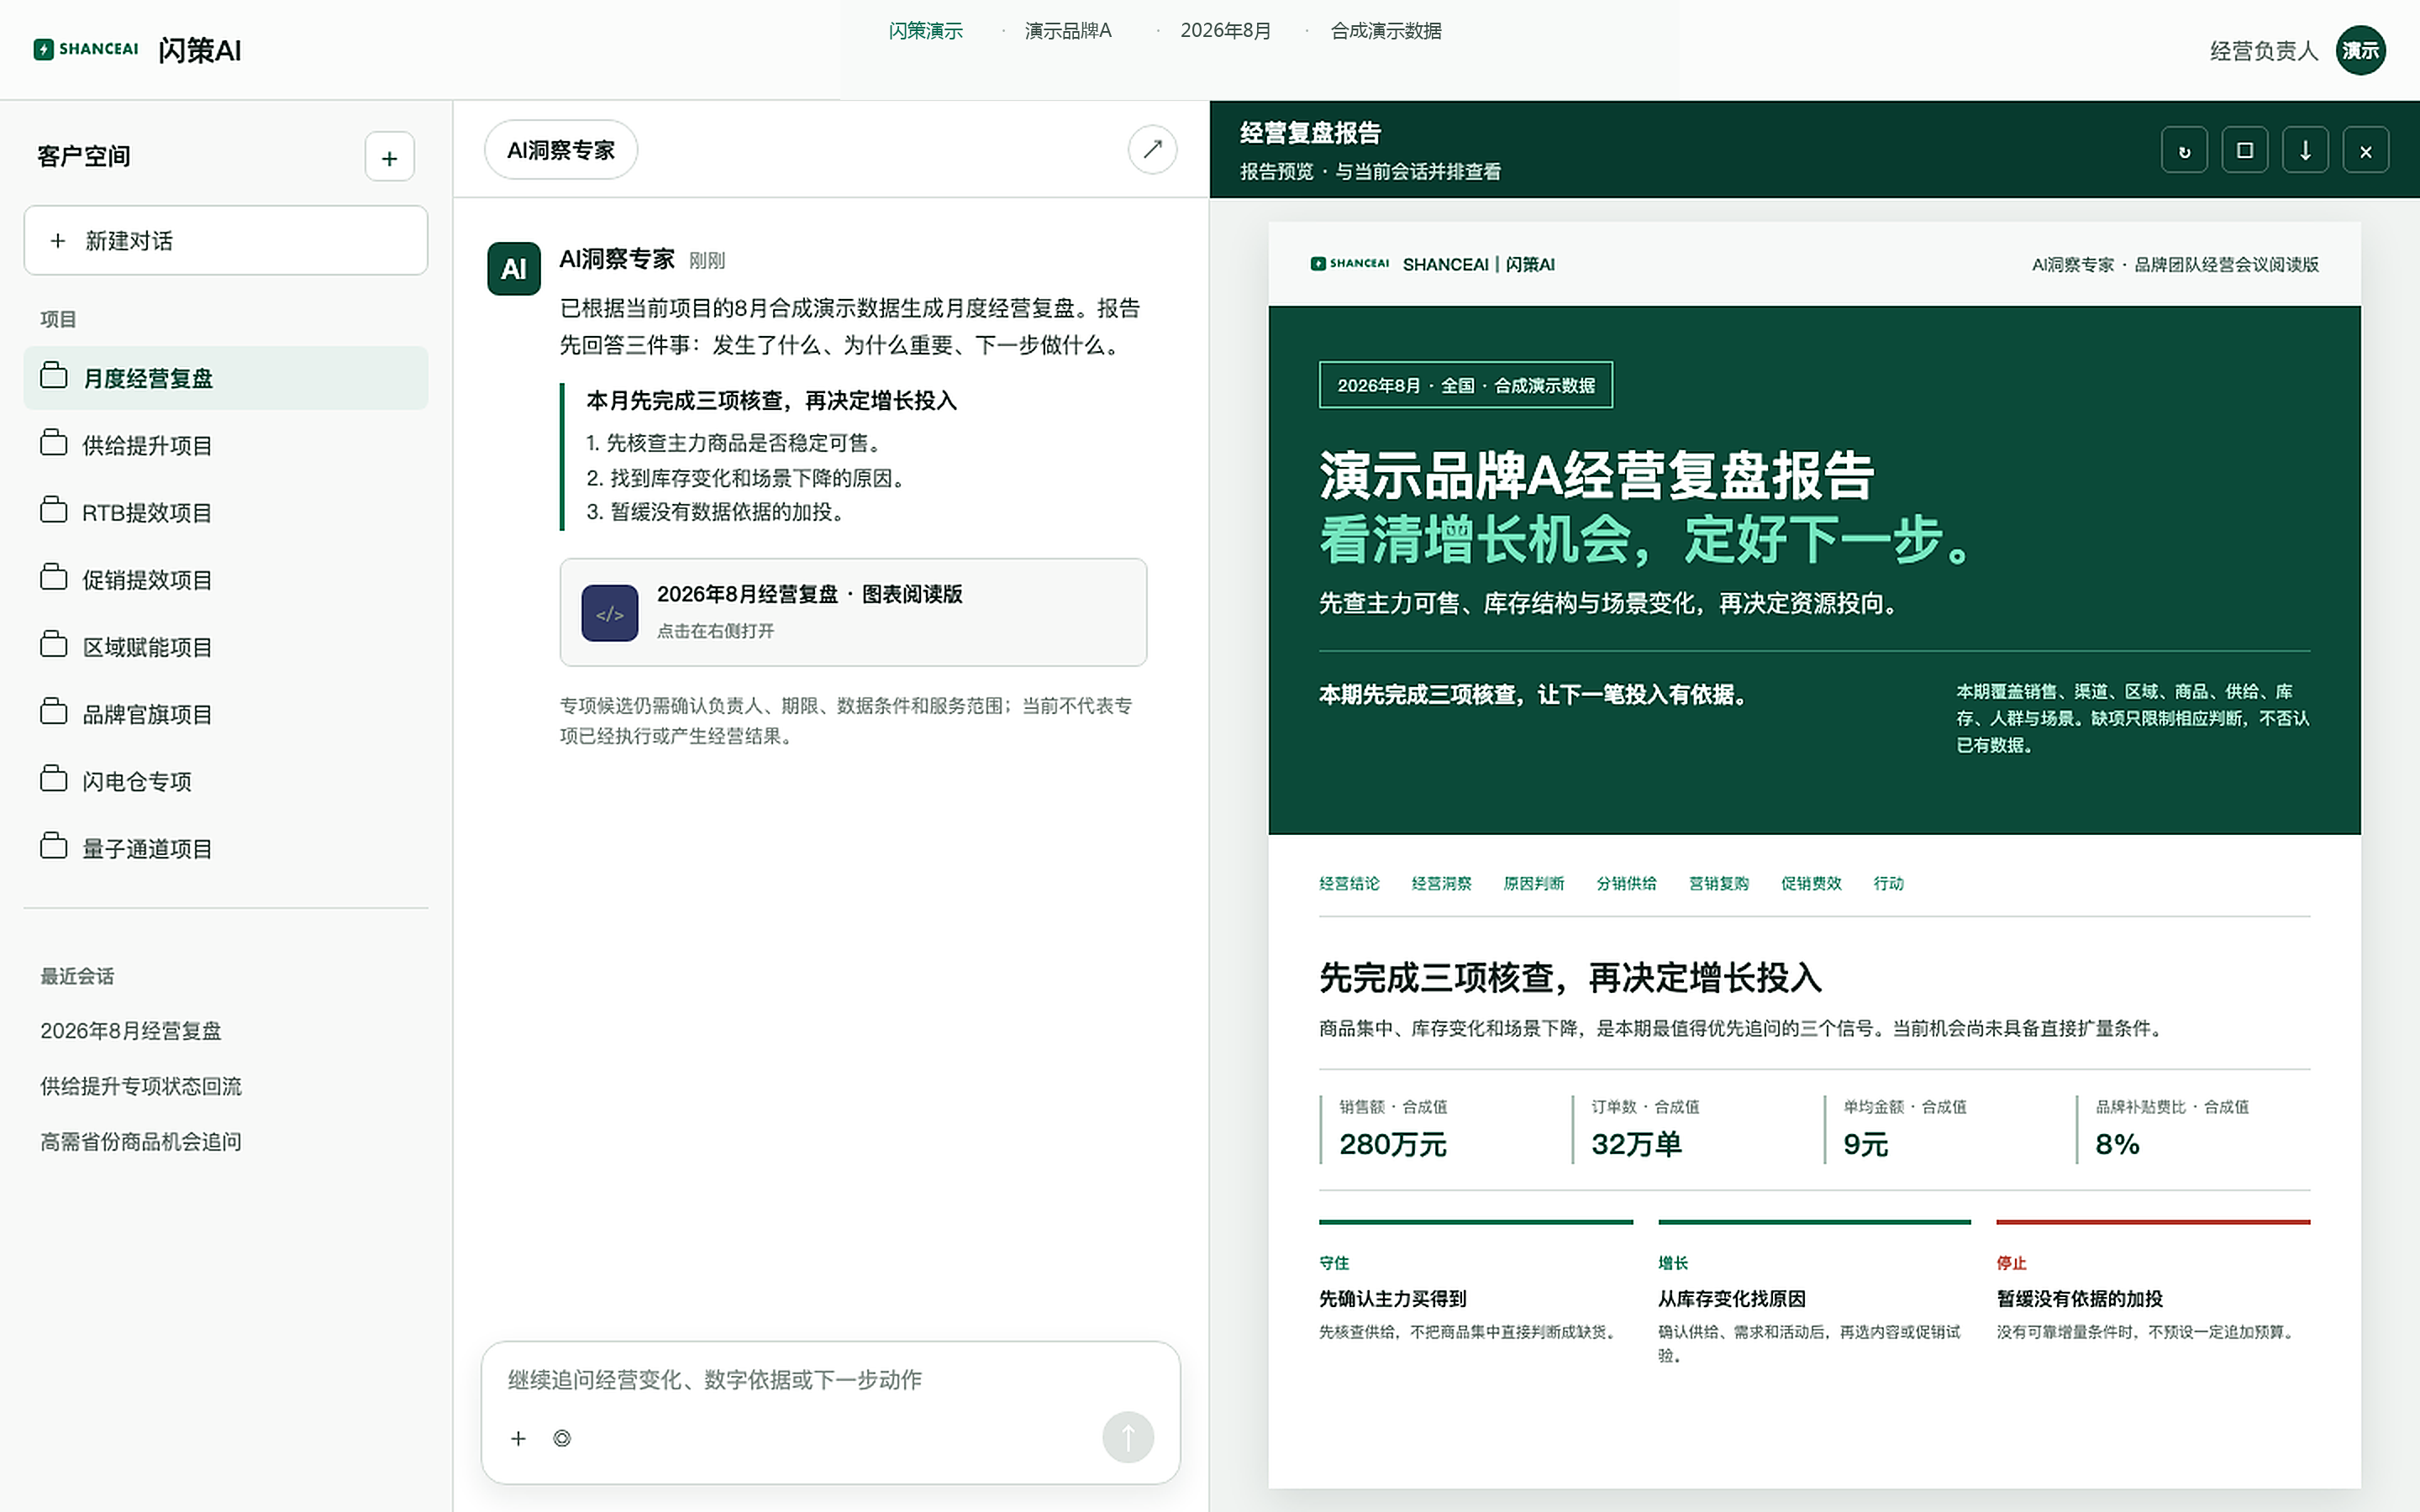Click the folder icon beside 区域赋能项目
This screenshot has width=2420, height=1512.
click(x=54, y=645)
